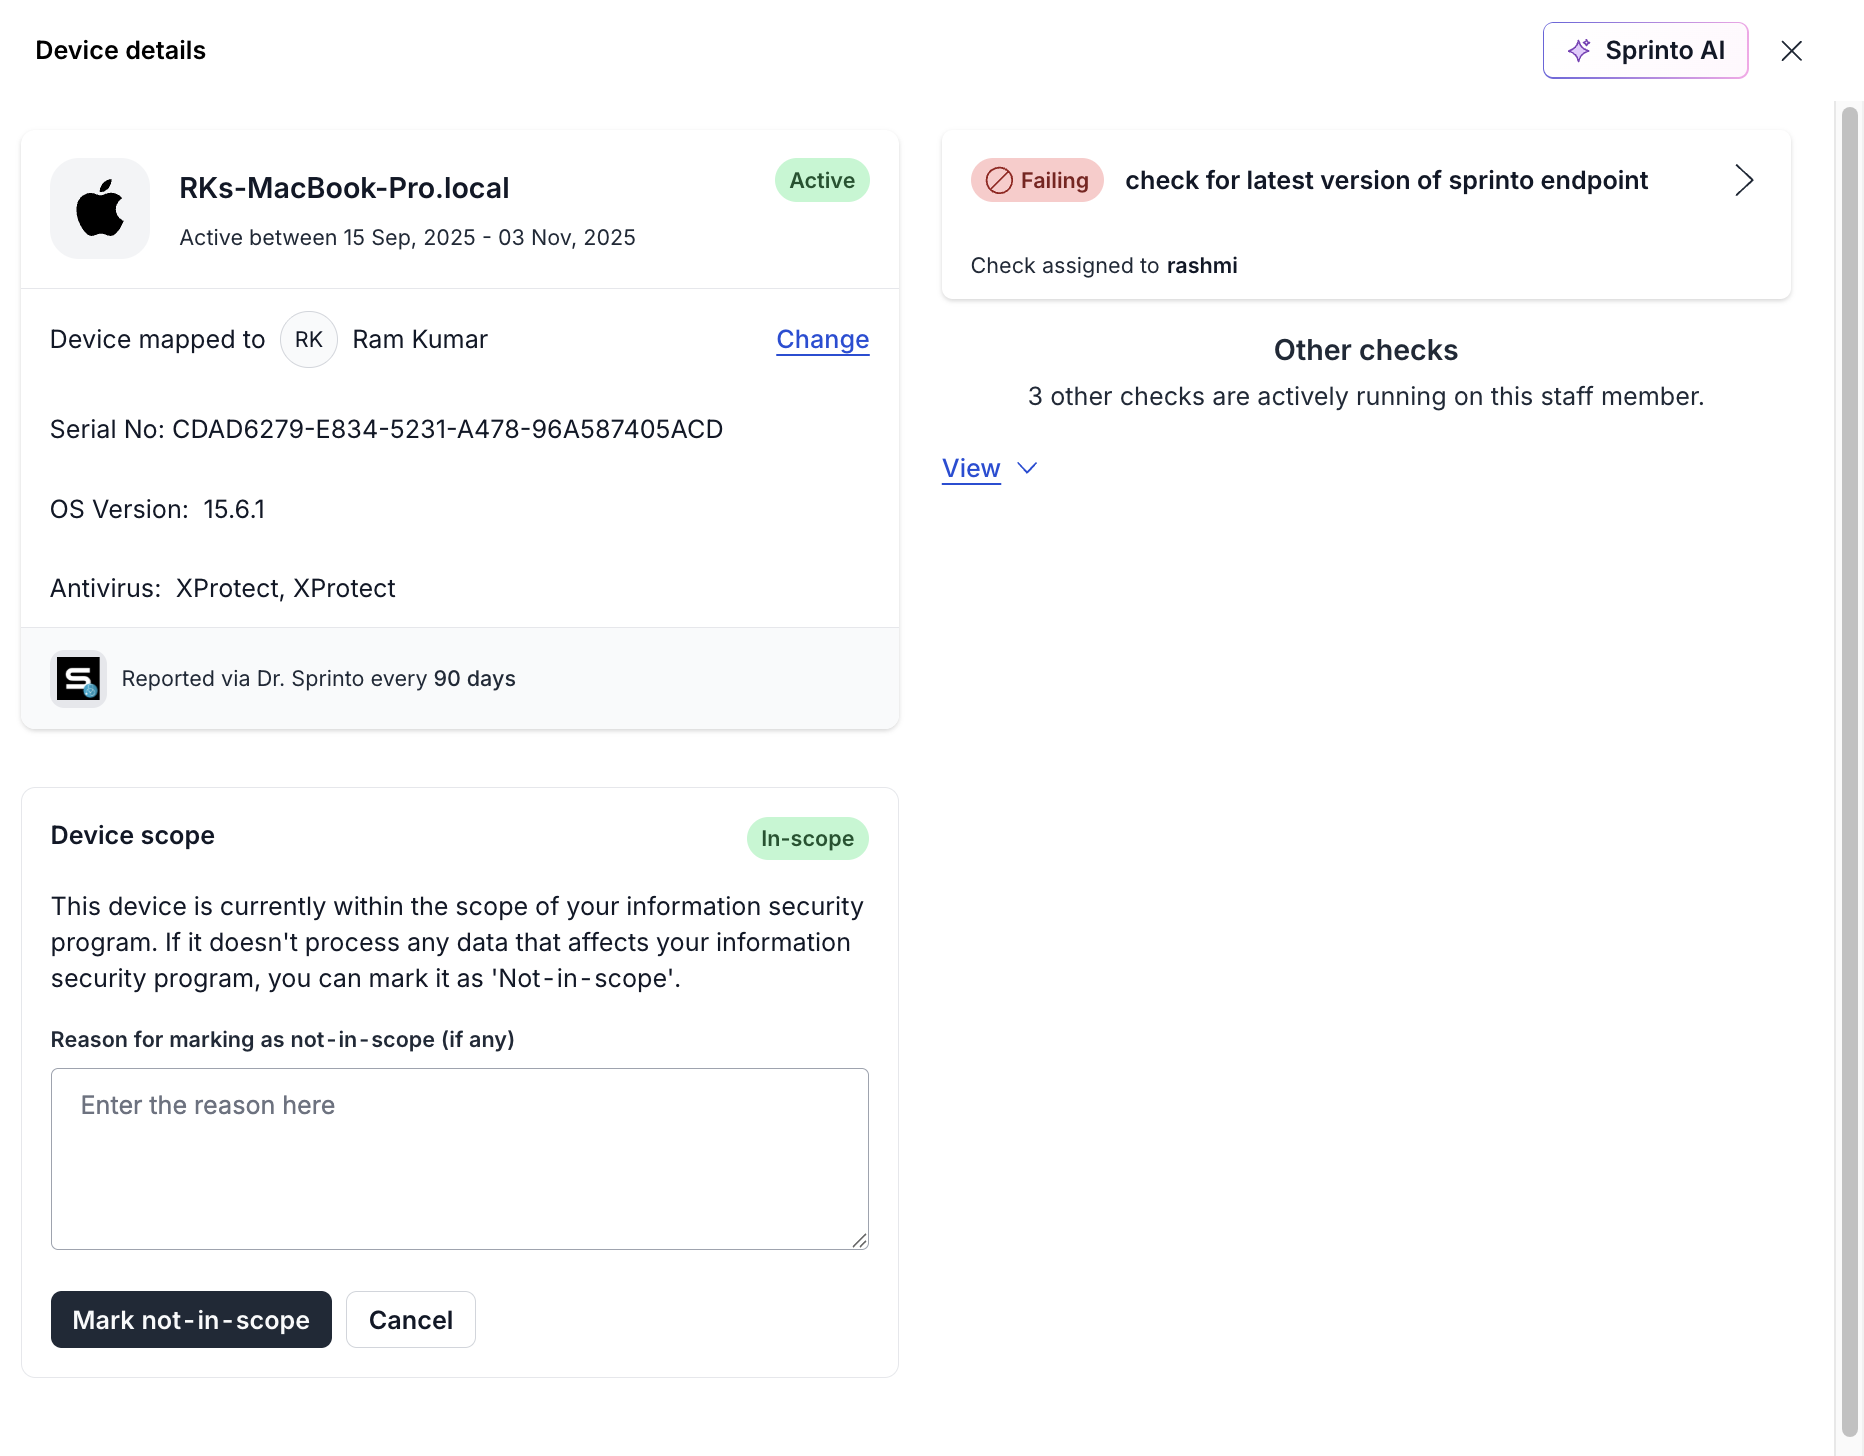Click the textarea resize handle corner
This screenshot has height=1456, width=1864.
860,1241
